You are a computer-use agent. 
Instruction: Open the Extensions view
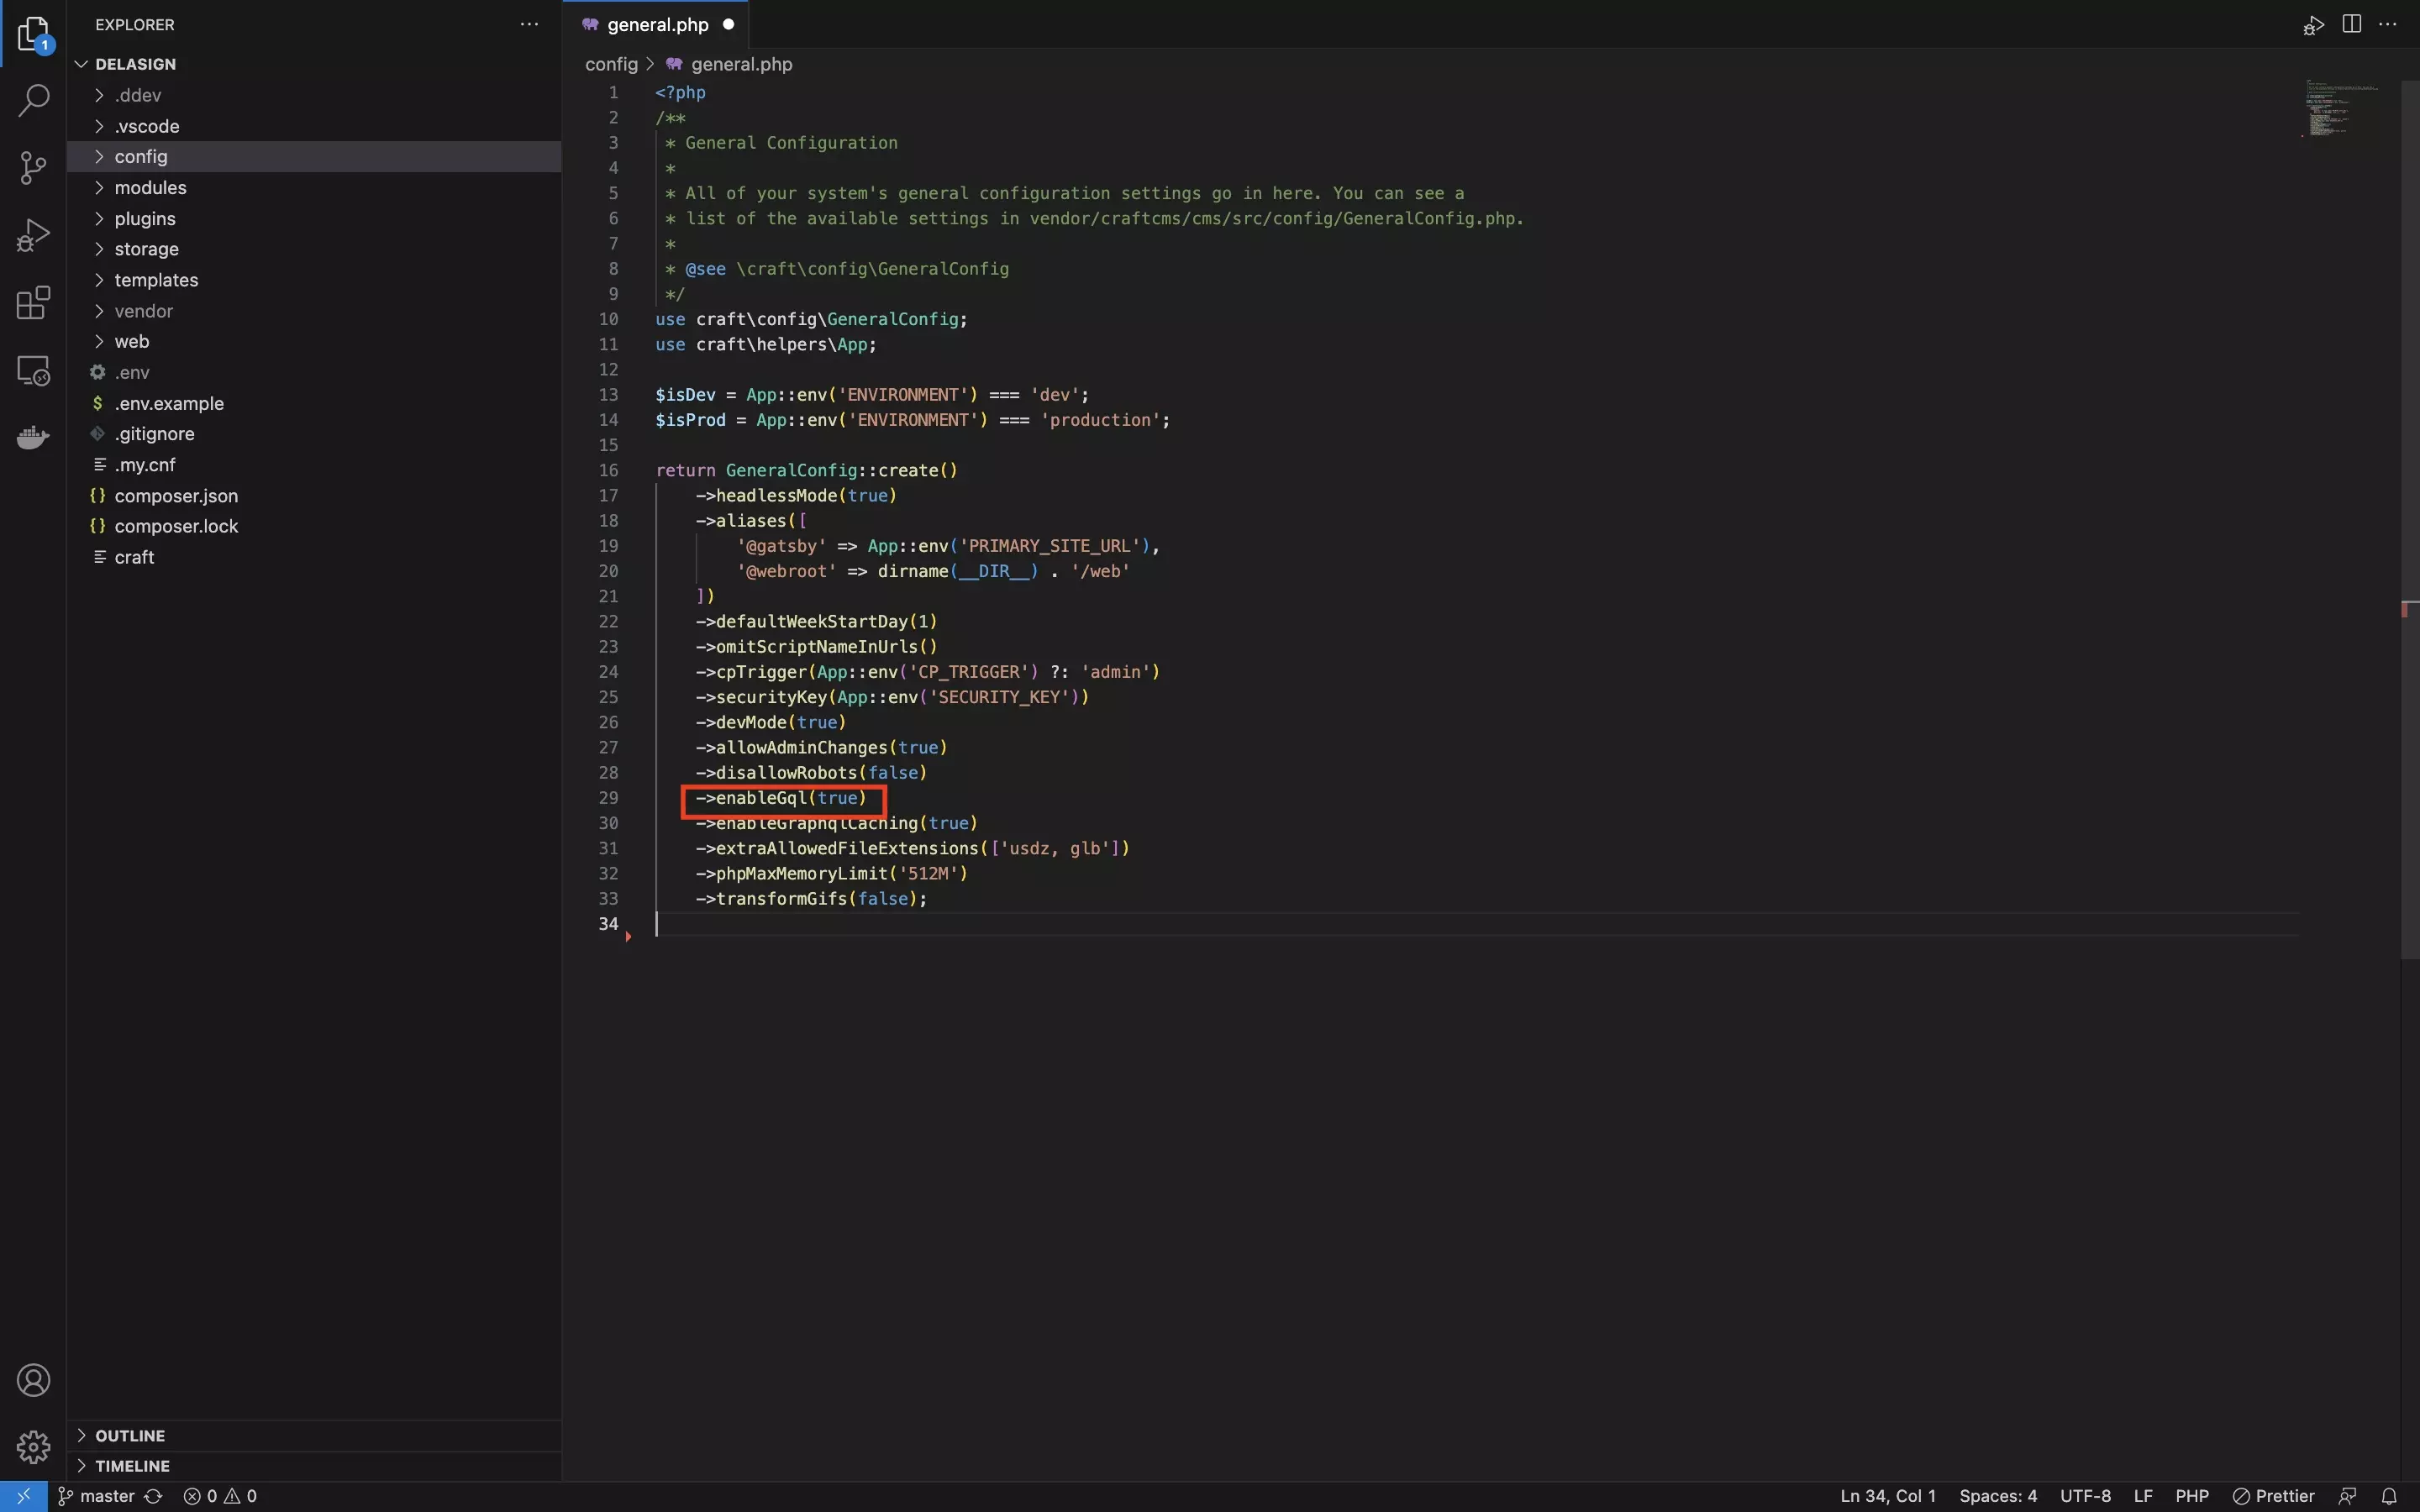point(33,302)
